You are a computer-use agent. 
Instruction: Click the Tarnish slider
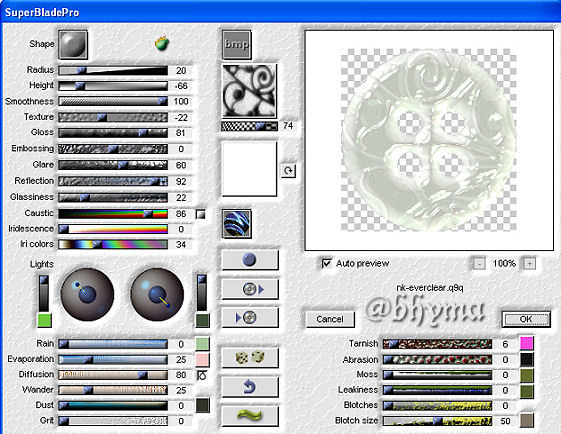(x=437, y=344)
